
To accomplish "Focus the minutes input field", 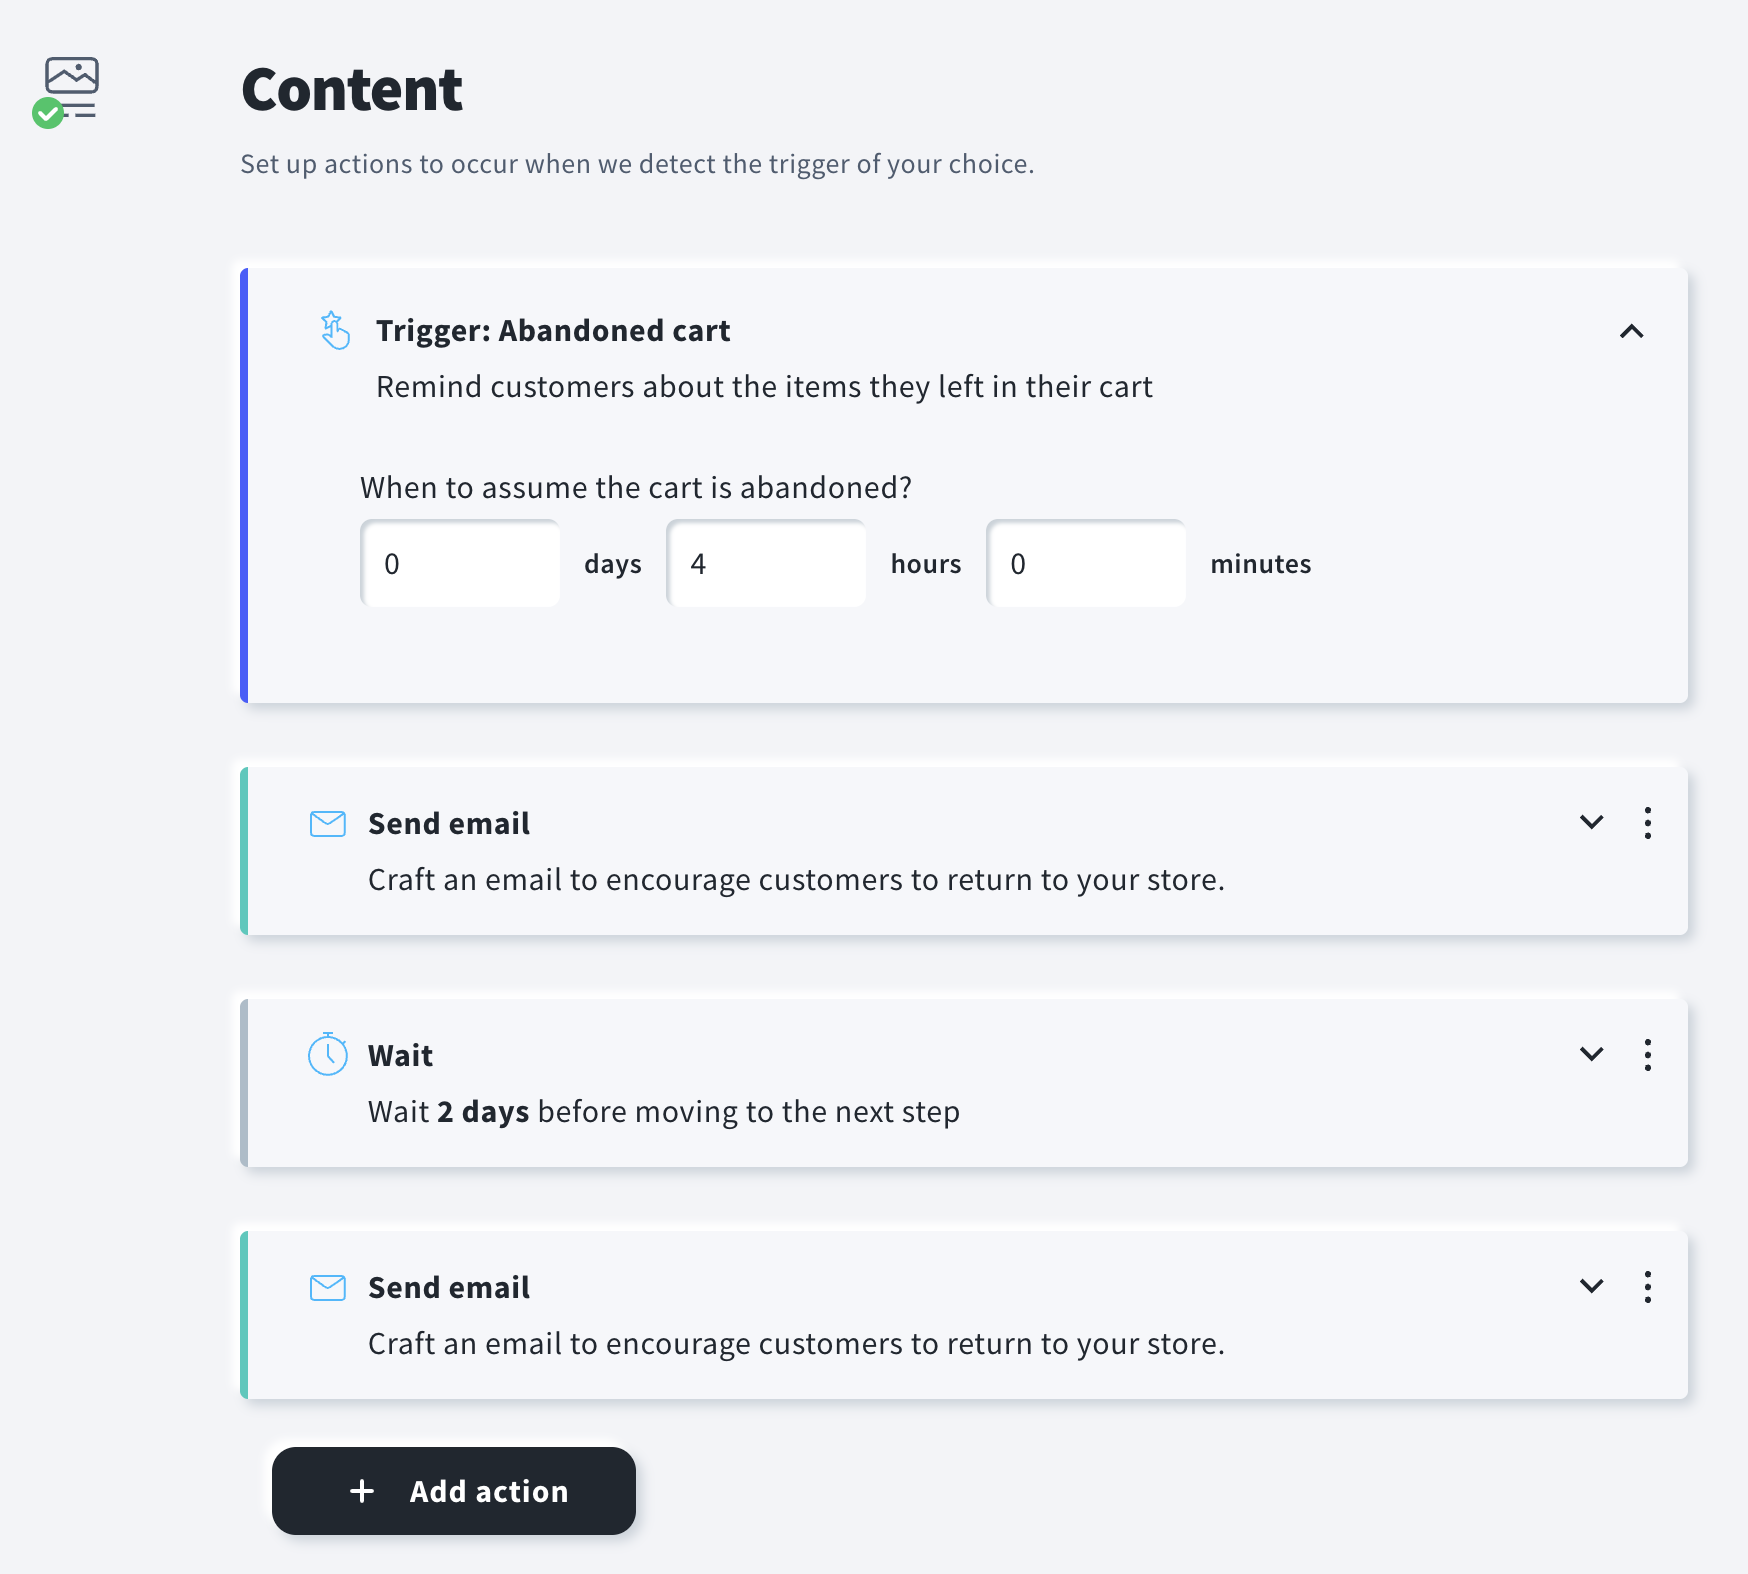I will pyautogui.click(x=1086, y=564).
